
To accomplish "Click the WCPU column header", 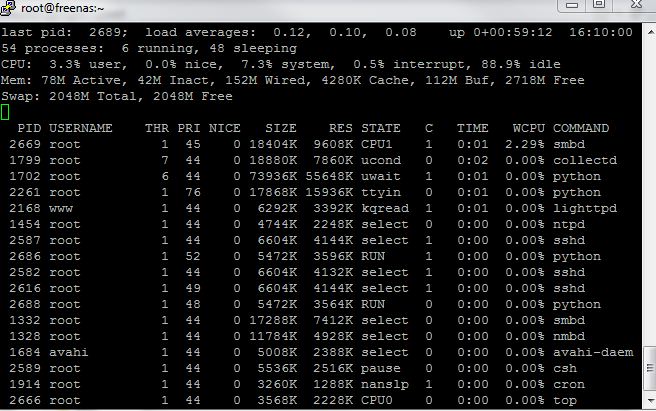I will pos(529,128).
